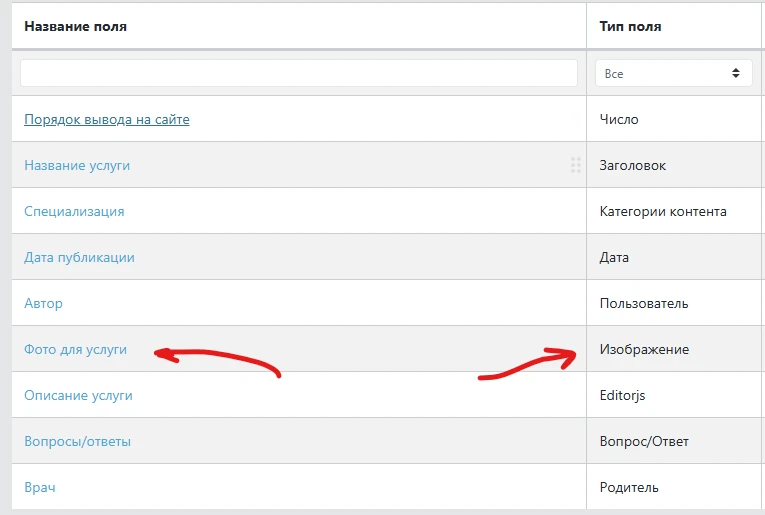
Task: Open the Порядок вывода на сайте field
Action: pos(106,119)
